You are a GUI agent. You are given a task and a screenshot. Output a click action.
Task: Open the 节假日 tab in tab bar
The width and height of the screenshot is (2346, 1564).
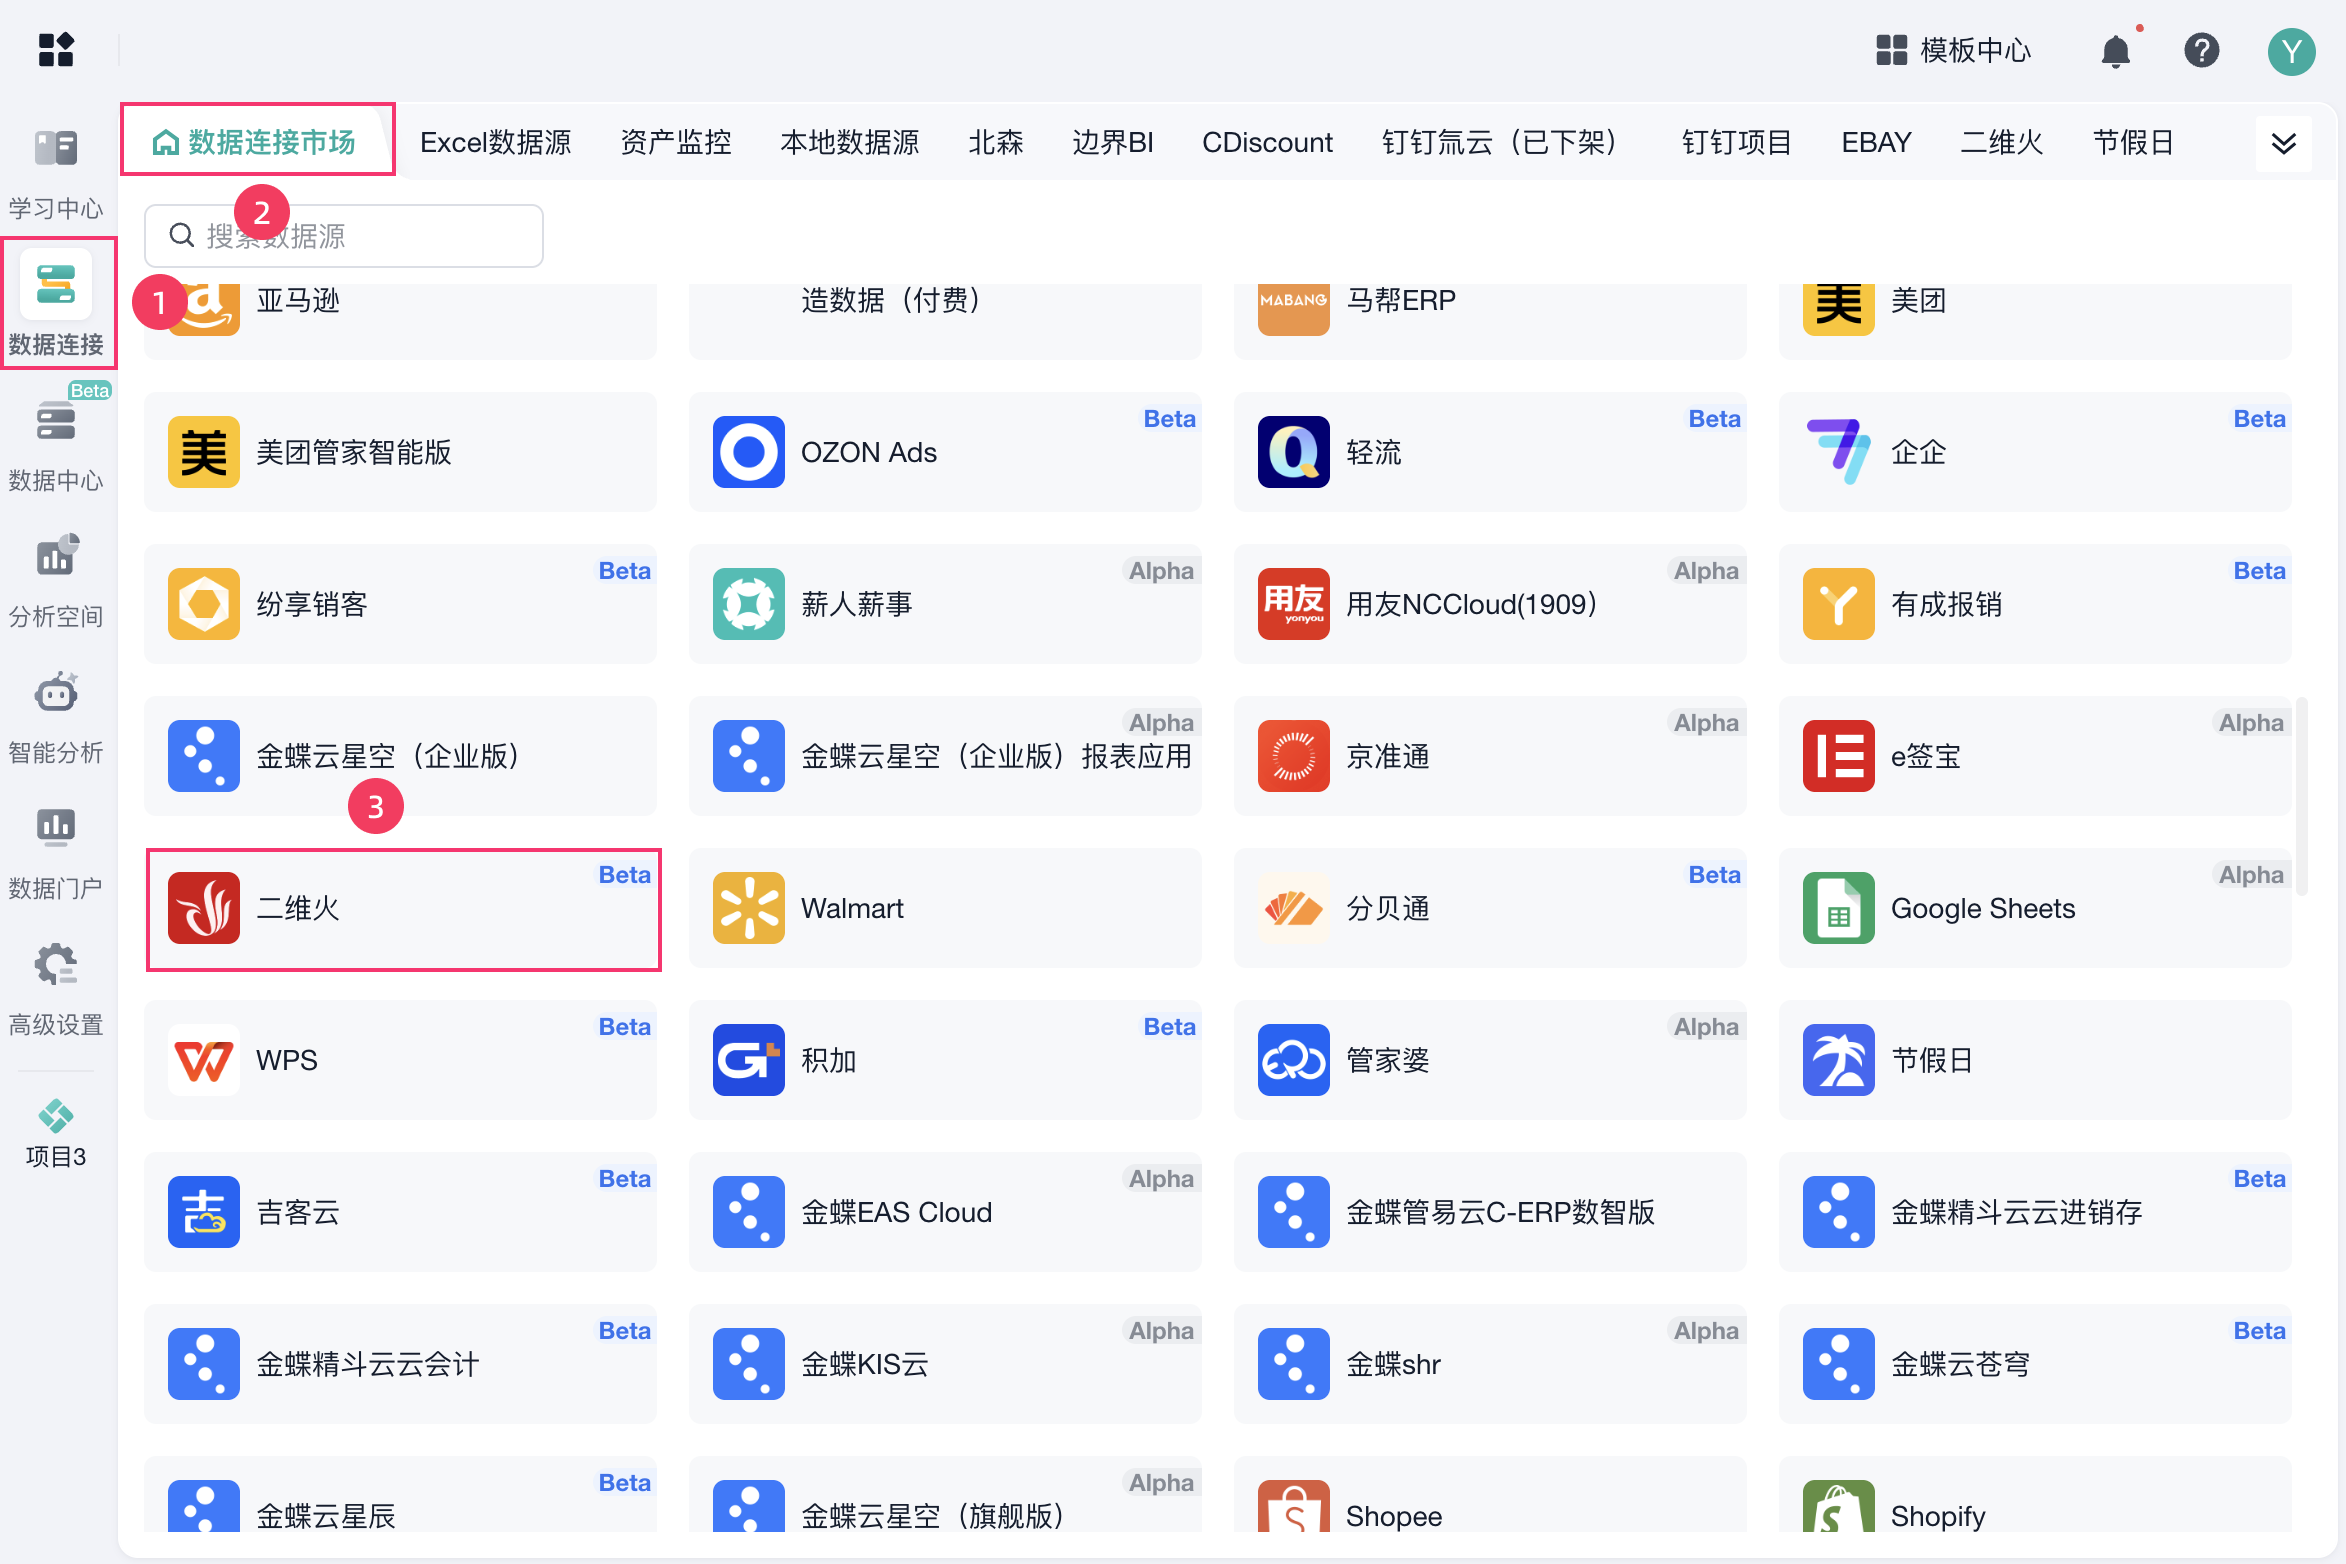point(2134,142)
